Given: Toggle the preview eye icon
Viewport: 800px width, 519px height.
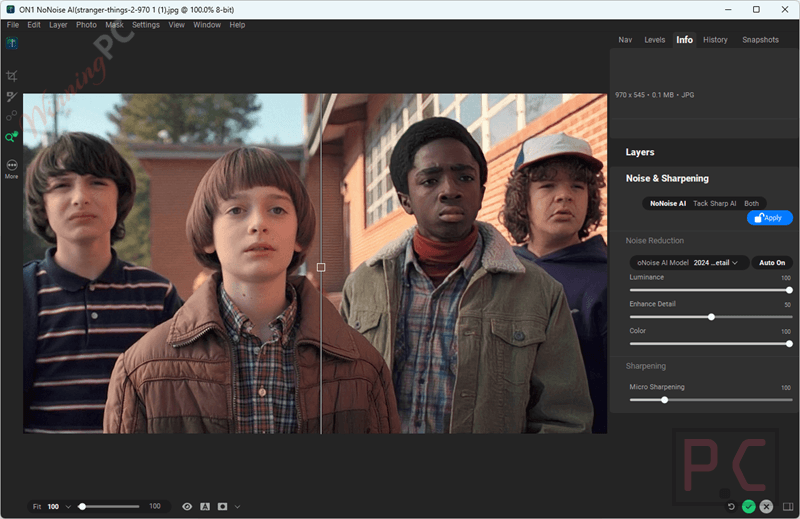Looking at the screenshot, I should [187, 506].
